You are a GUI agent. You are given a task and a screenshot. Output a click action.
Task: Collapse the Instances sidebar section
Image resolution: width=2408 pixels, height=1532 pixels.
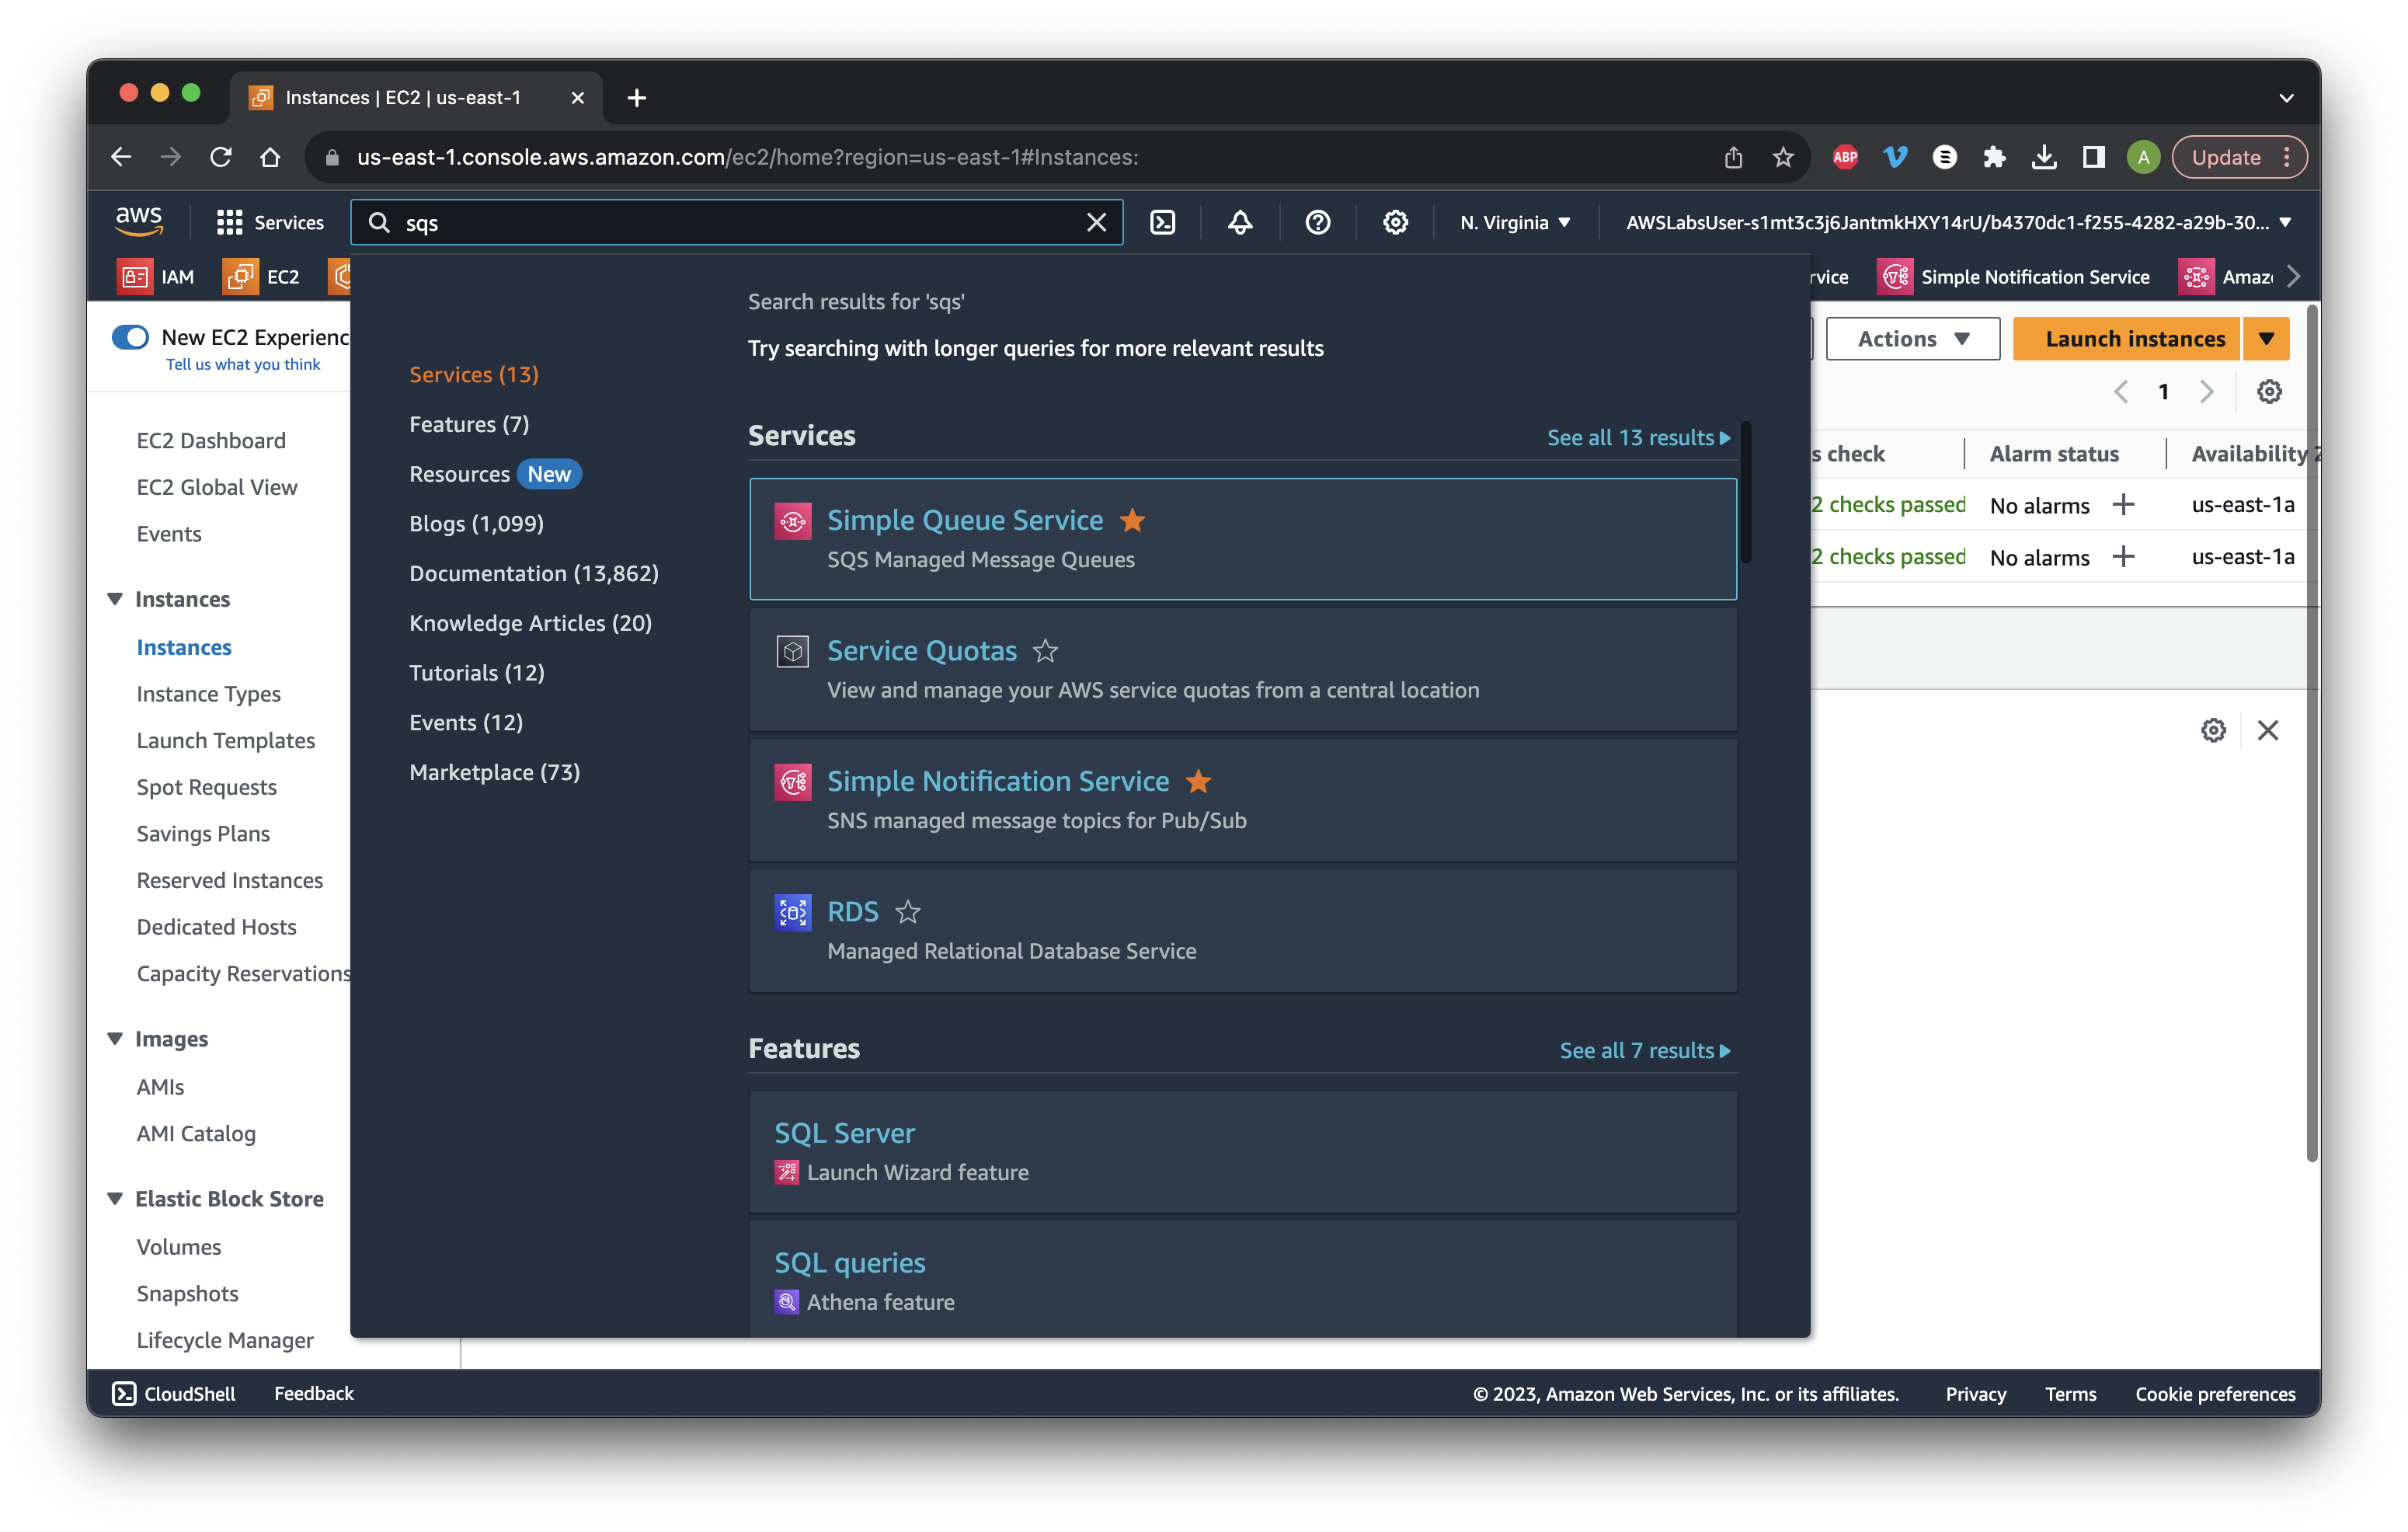click(115, 599)
